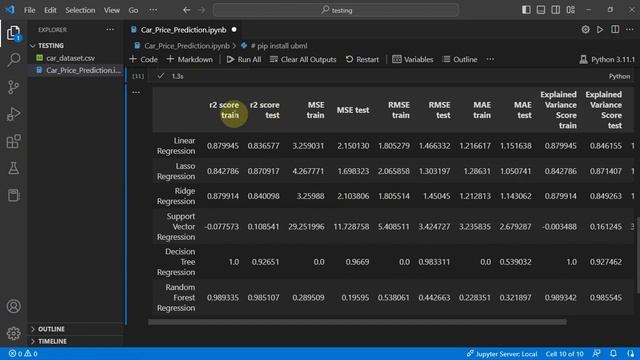
Task: Click Run All cells
Action: tap(244, 59)
